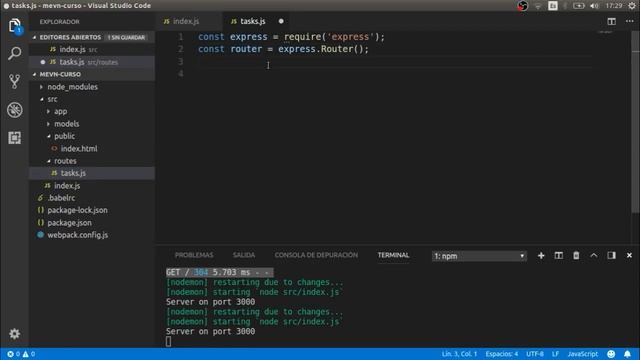Open the Explorer view in activity bar
The image size is (640, 360).
(x=15, y=26)
